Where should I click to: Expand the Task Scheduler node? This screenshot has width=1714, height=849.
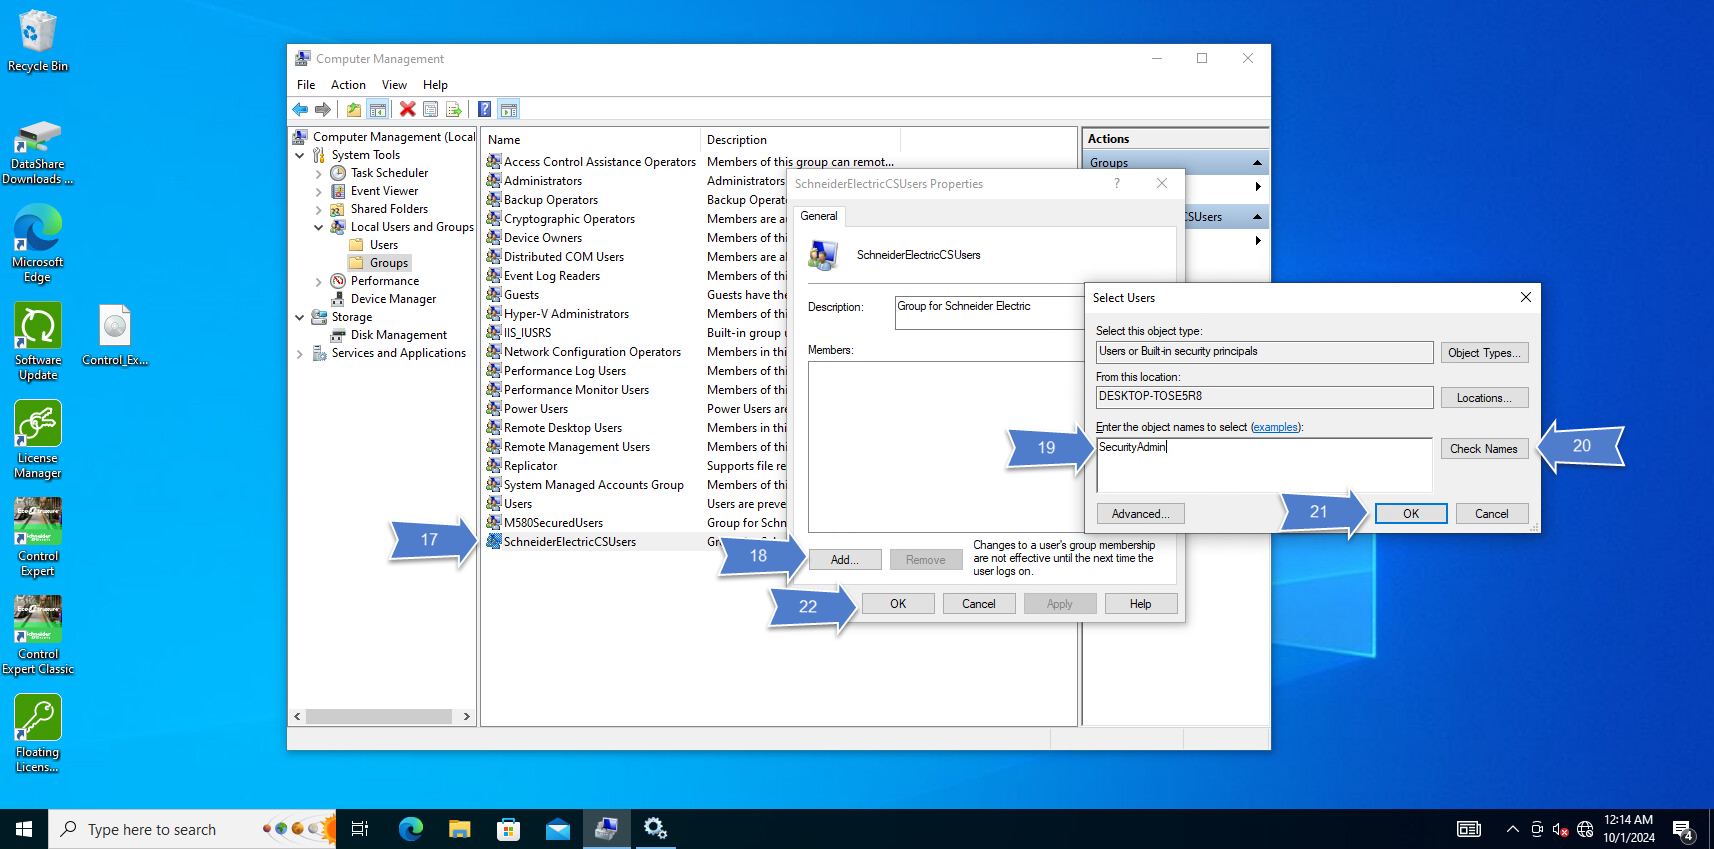click(318, 173)
